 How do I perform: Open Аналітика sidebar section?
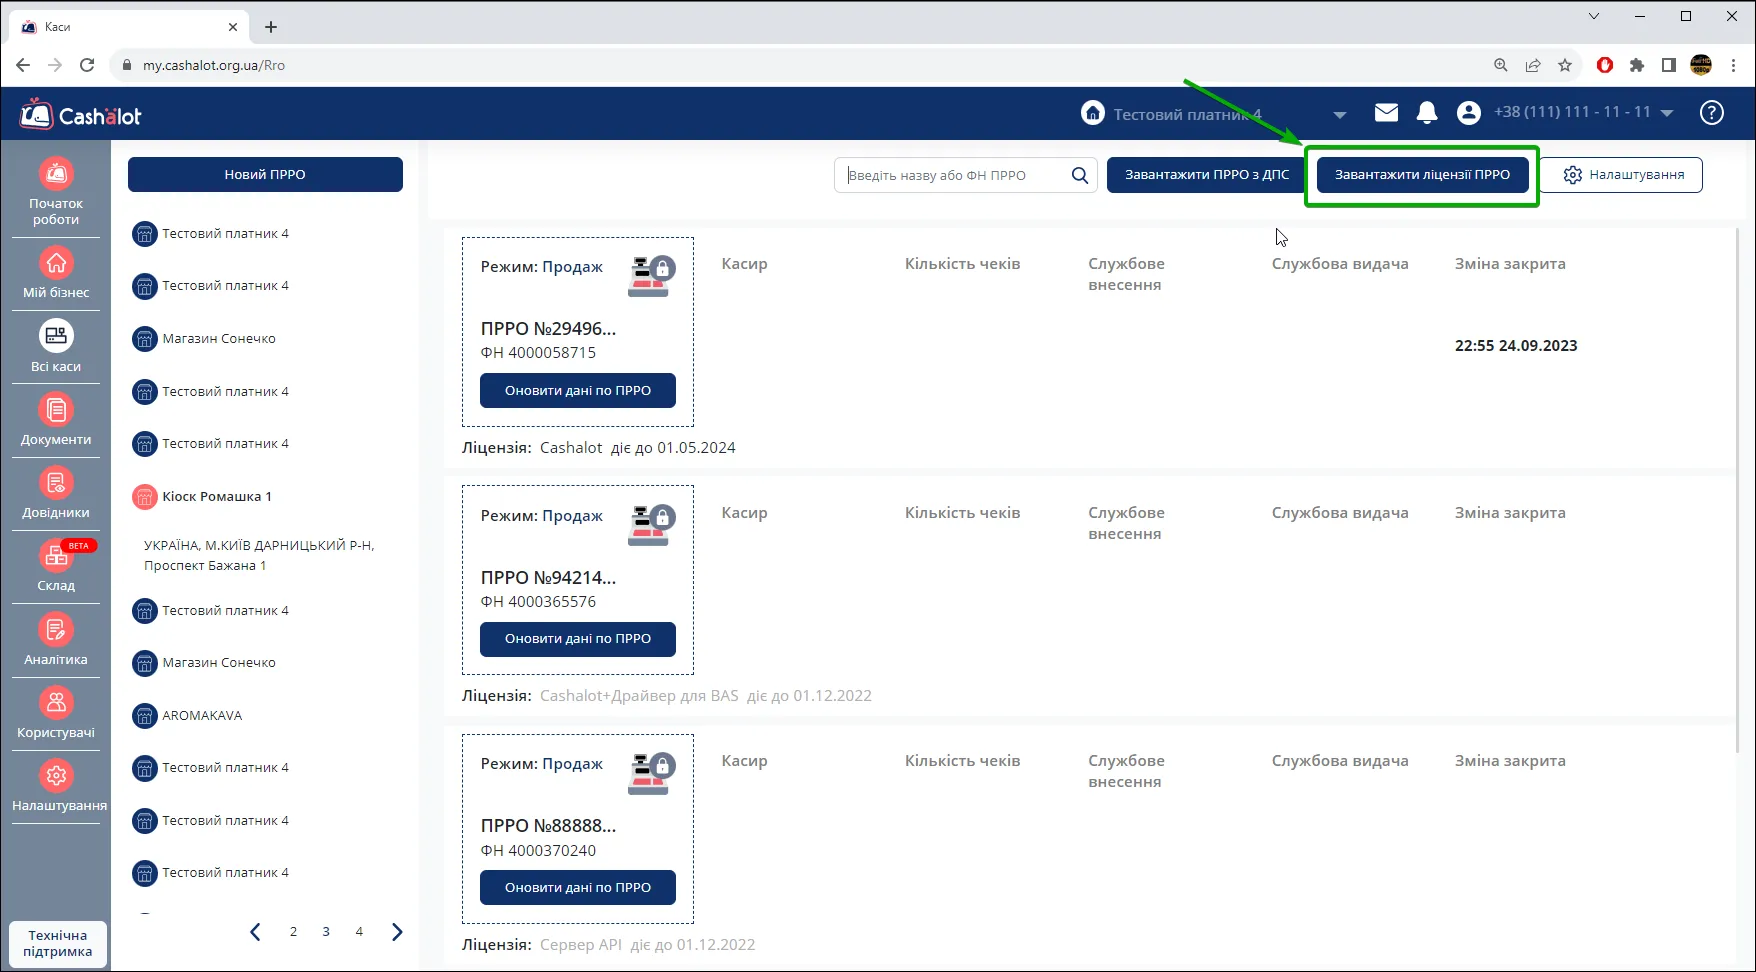[56, 640]
